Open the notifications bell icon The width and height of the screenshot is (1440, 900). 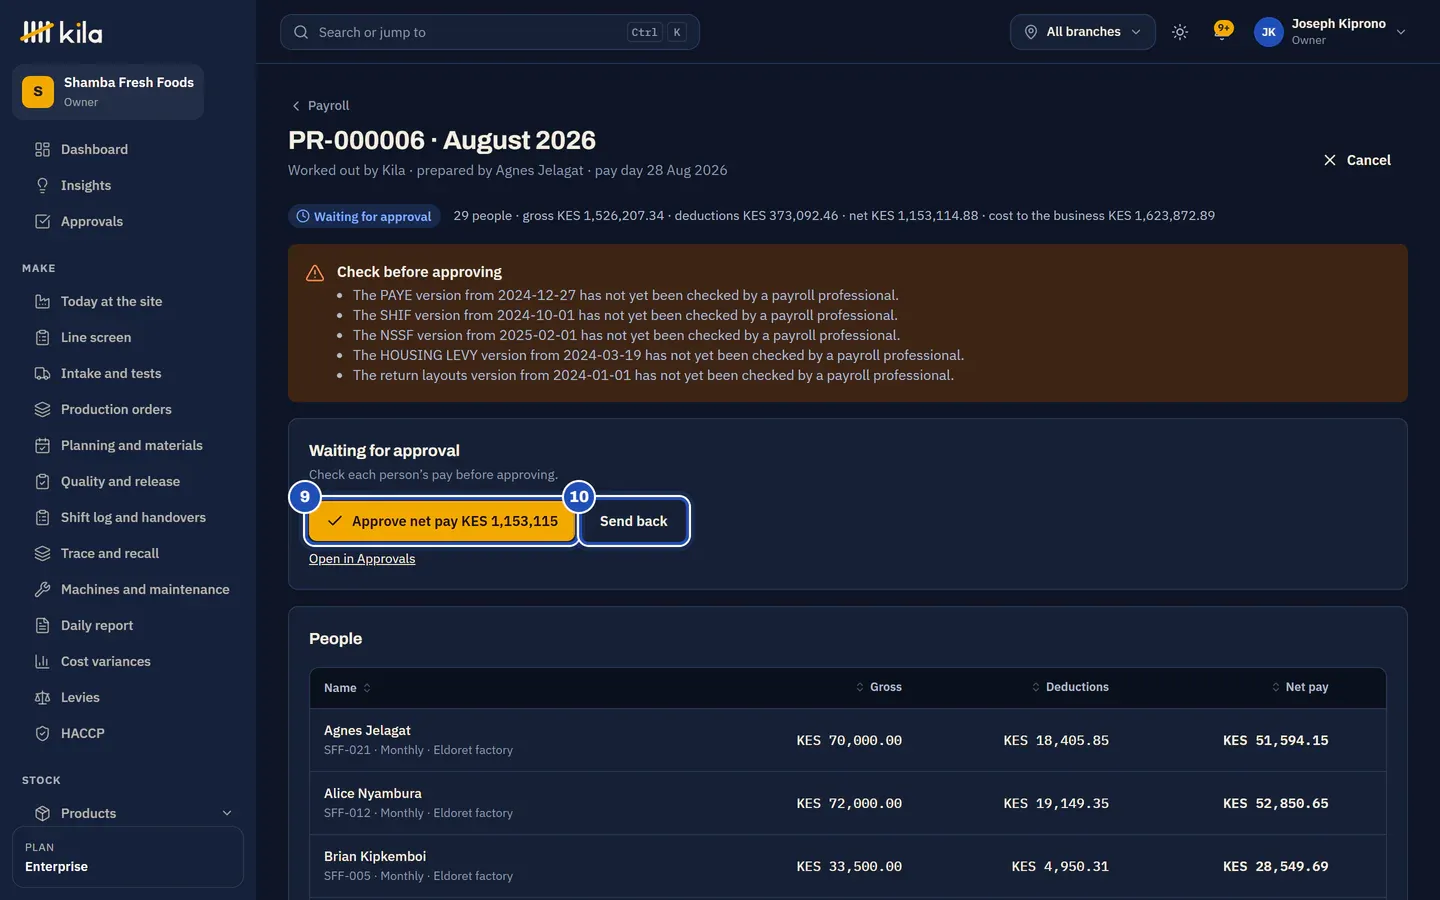pos(1222,32)
